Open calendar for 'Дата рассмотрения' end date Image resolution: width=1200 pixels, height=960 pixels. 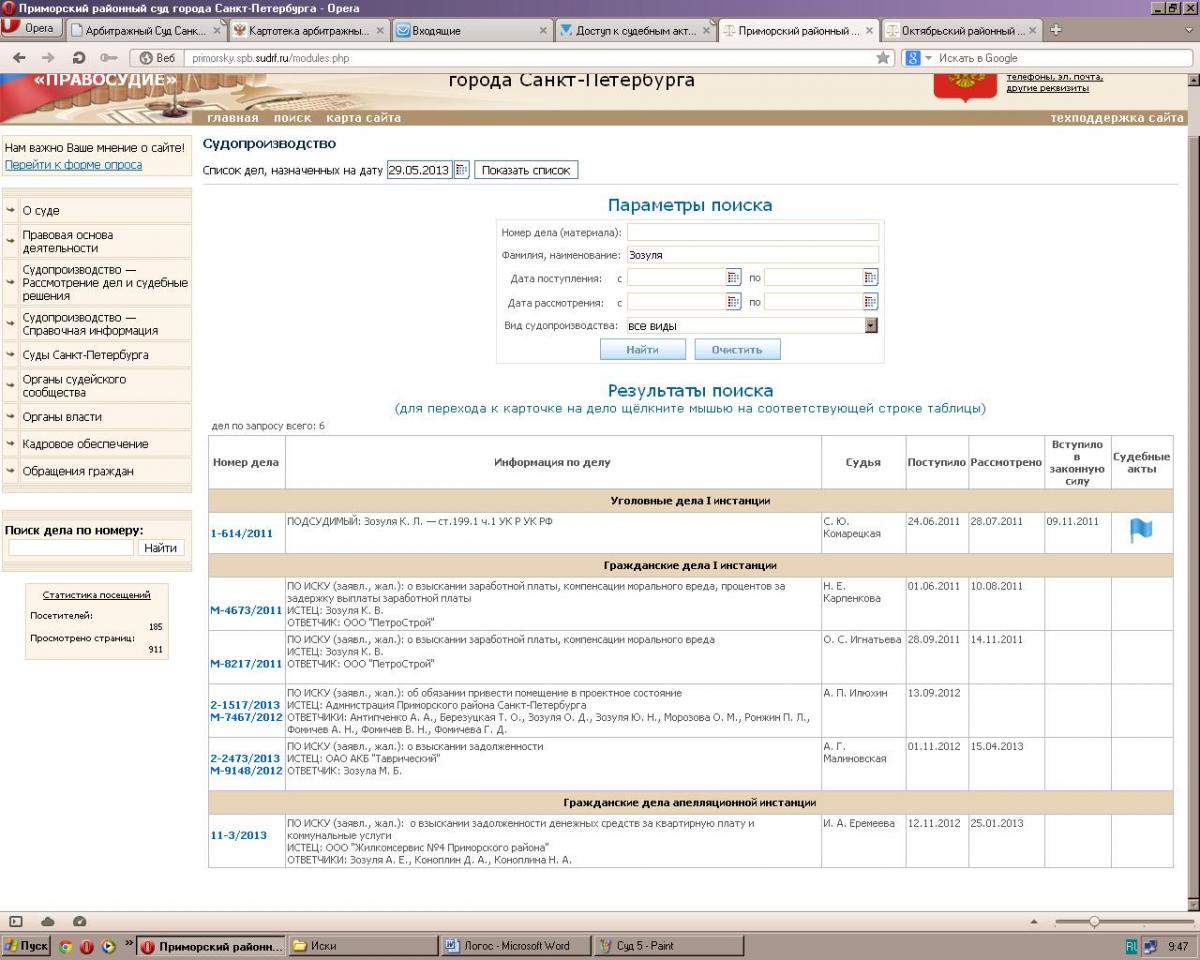pyautogui.click(x=870, y=302)
